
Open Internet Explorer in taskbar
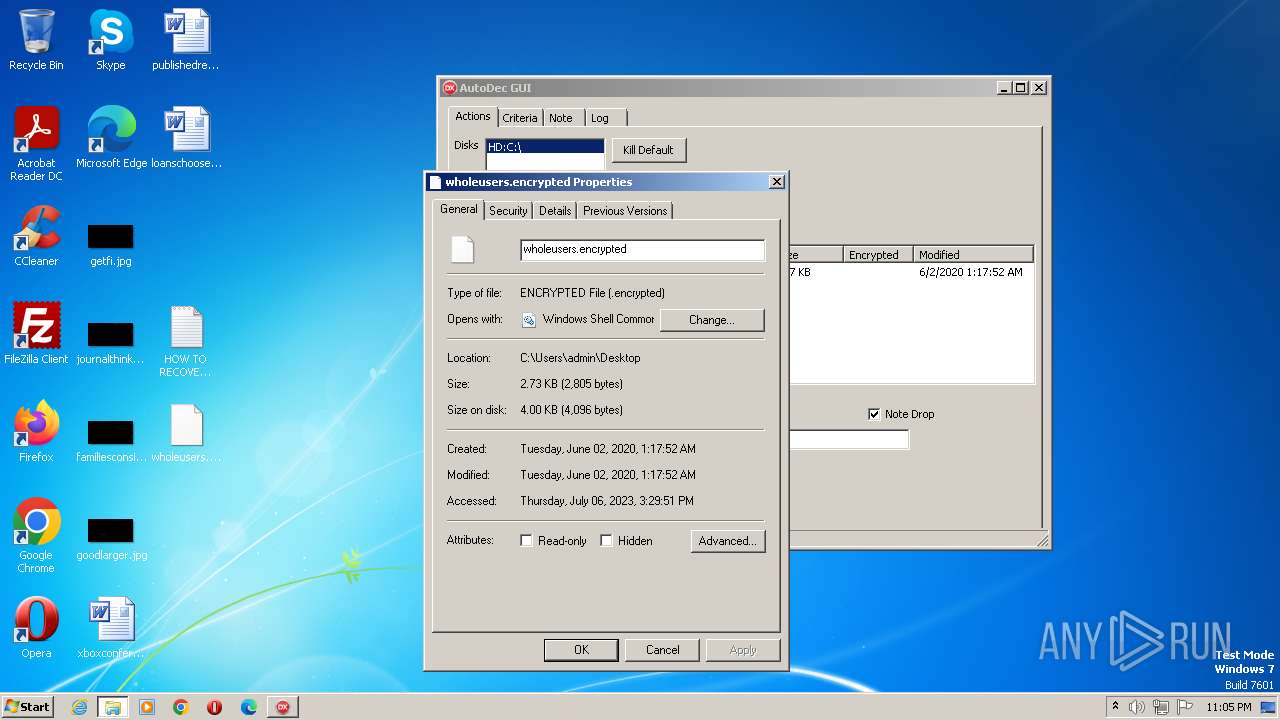(x=79, y=707)
